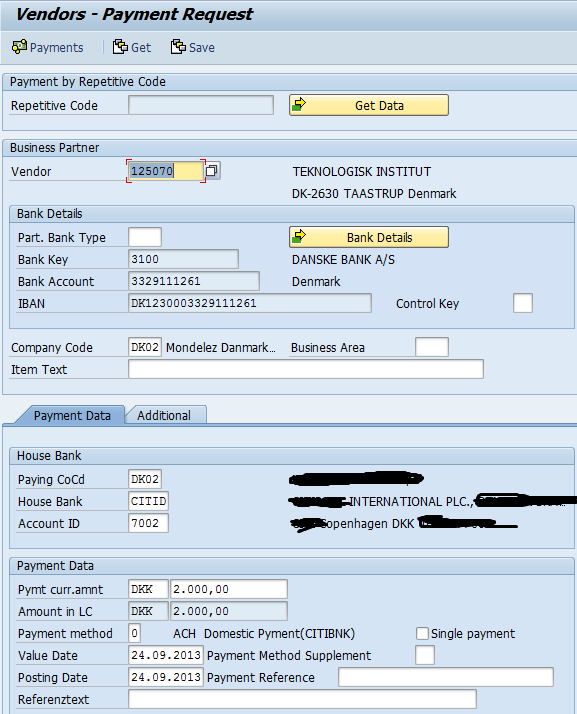This screenshot has width=577, height=714.
Task: Click the Amount in LC currency field
Action: coord(148,611)
